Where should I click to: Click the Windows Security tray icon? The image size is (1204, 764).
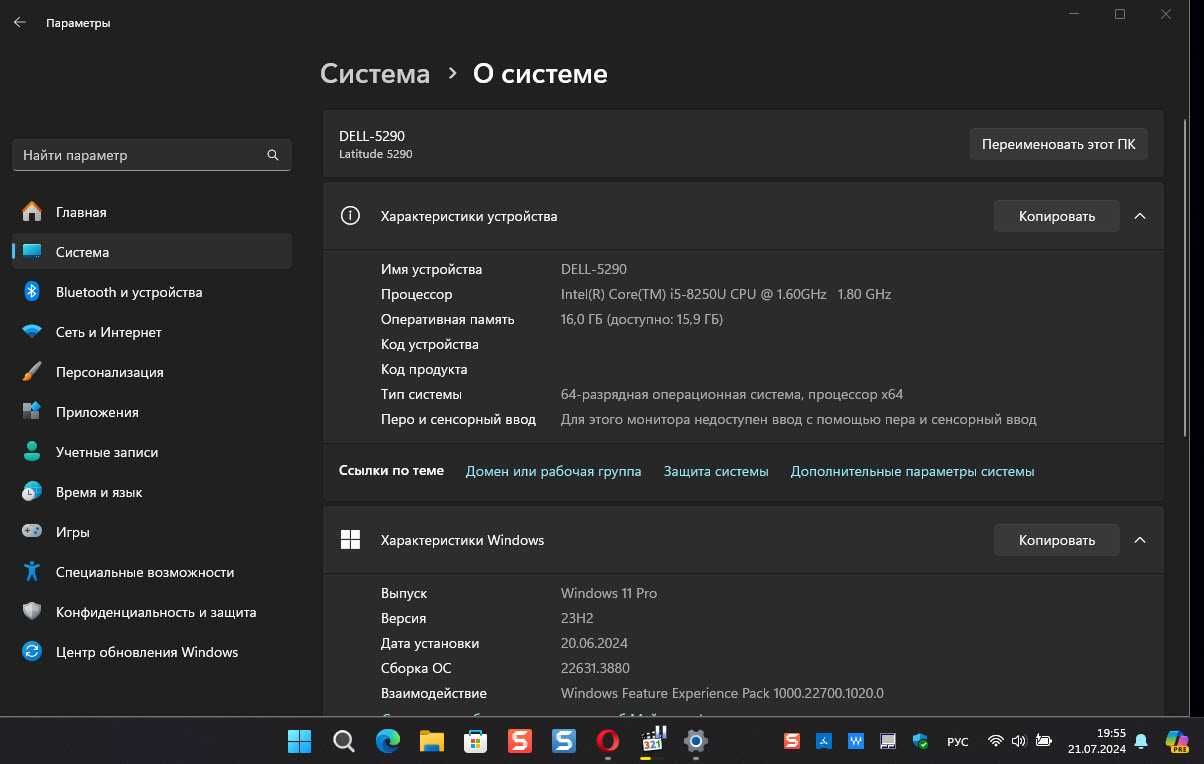[x=920, y=741]
